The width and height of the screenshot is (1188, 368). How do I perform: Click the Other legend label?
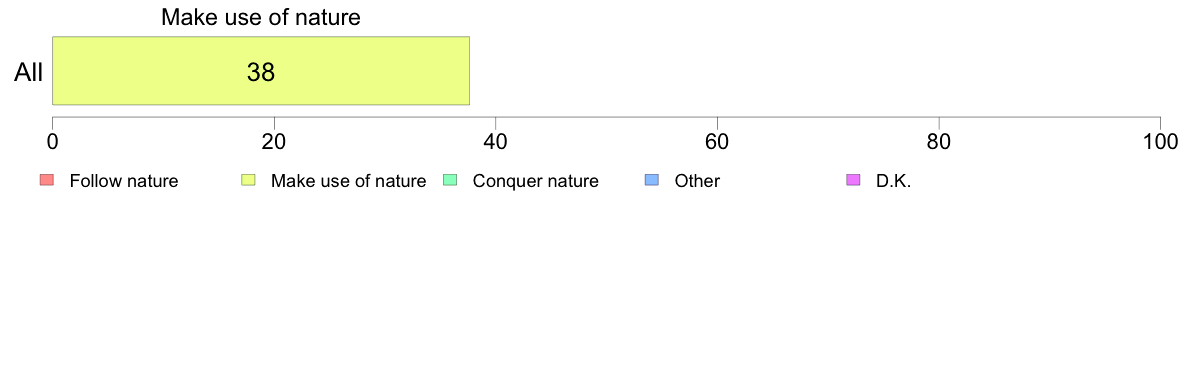(x=697, y=181)
